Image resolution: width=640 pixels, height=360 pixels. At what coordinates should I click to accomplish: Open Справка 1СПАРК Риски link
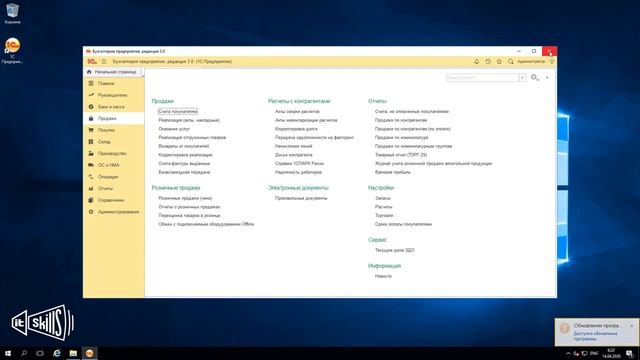click(299, 164)
